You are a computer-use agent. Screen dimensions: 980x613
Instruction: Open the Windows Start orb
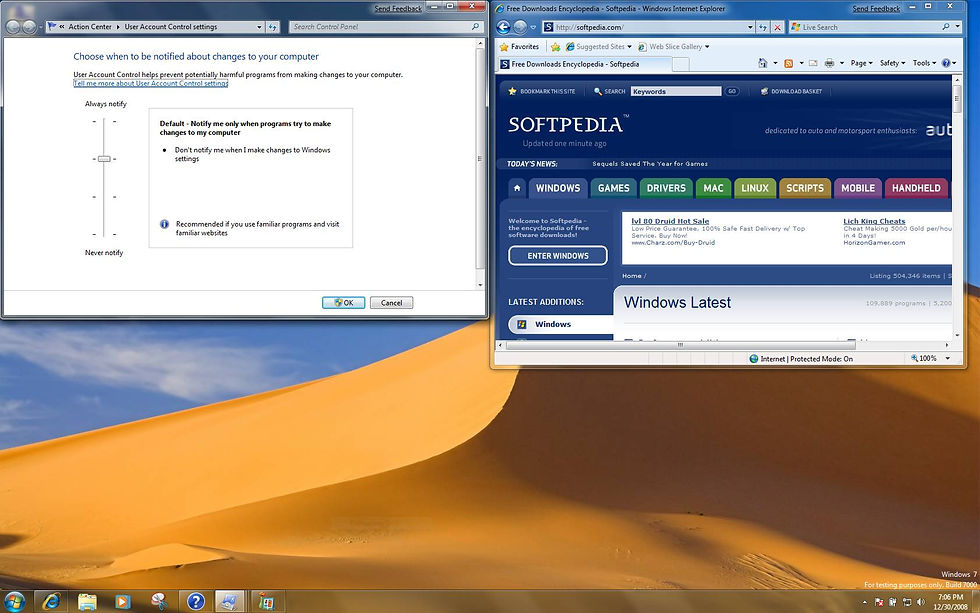click(14, 601)
